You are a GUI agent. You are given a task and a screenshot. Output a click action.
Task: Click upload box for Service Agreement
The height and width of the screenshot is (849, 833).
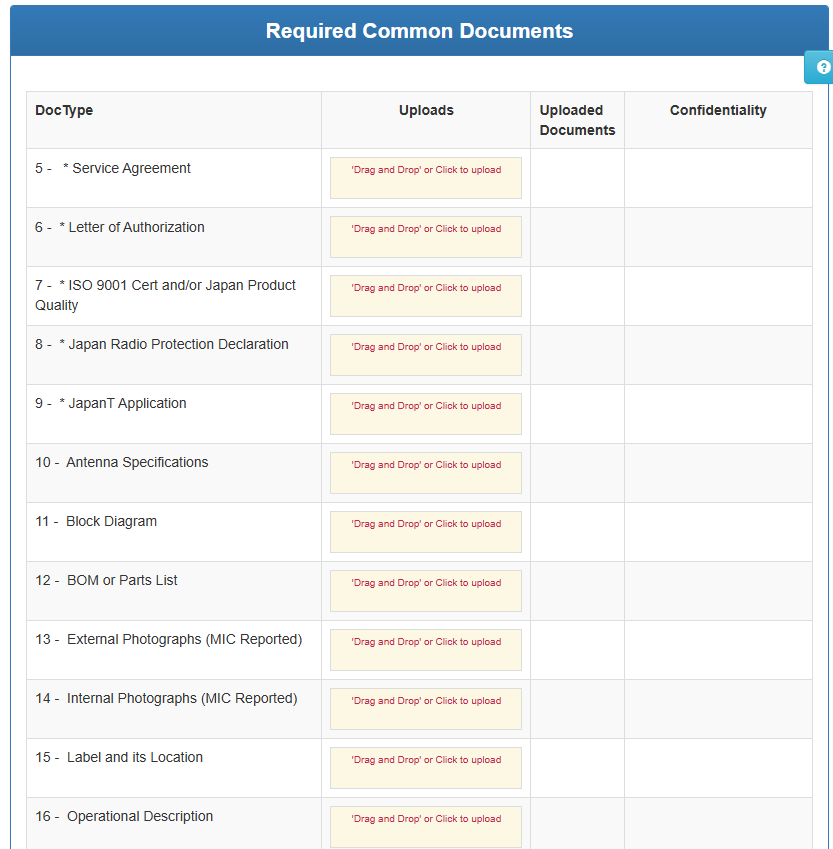click(426, 178)
